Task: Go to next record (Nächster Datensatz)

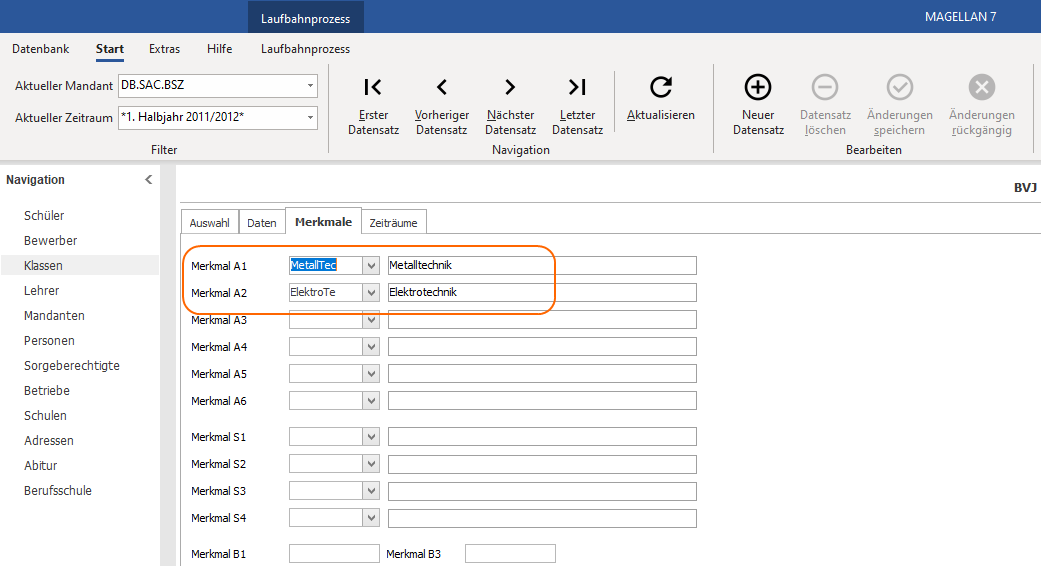Action: pyautogui.click(x=510, y=87)
